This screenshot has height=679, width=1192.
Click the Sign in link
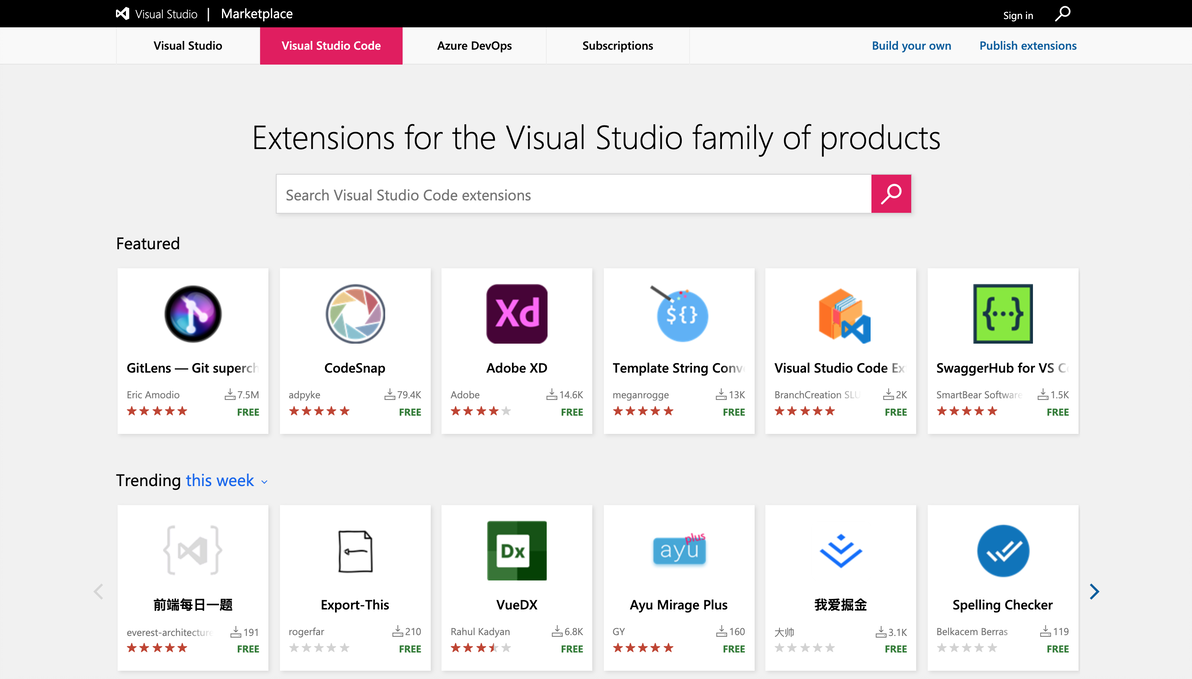[1018, 15]
